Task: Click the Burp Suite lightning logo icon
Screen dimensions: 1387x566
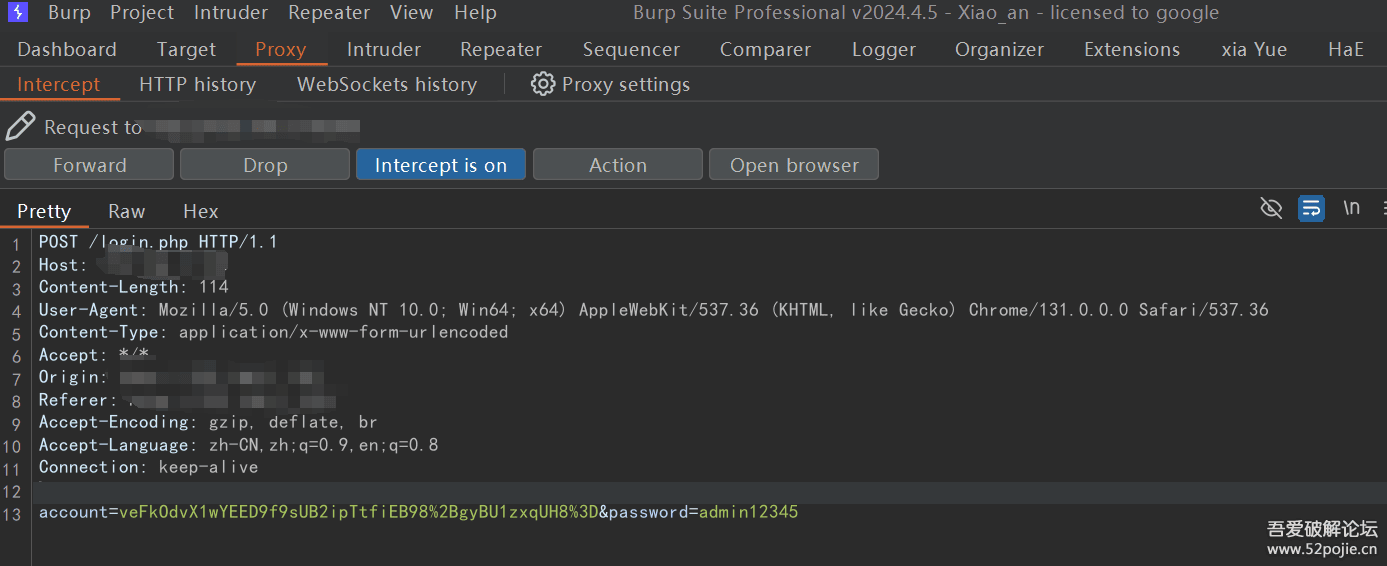Action: (x=18, y=13)
